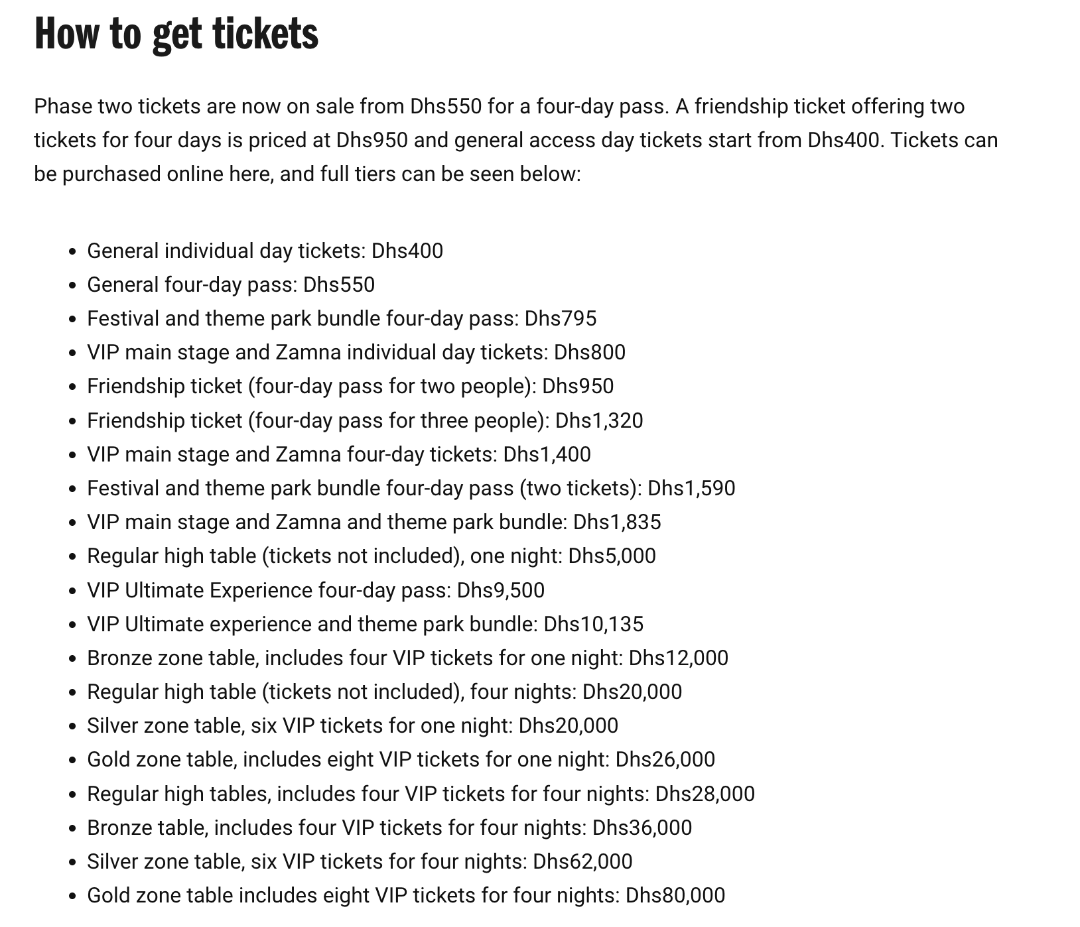Image resolution: width=1080 pixels, height=927 pixels.
Task: Click VIP Ultimate experience theme park bundle Dhs10,135
Action: pos(365,624)
